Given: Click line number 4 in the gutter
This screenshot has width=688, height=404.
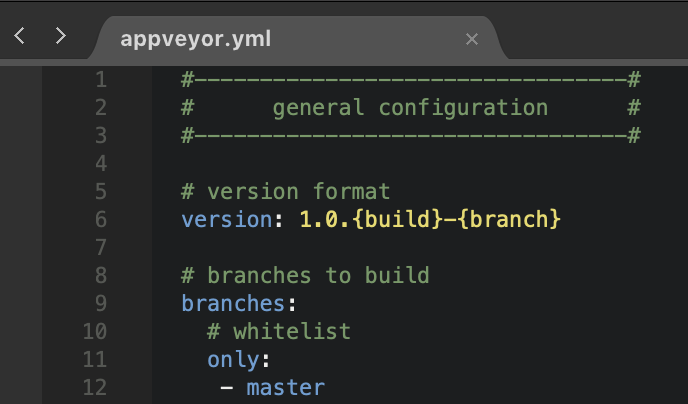Looking at the screenshot, I should click(101, 164).
